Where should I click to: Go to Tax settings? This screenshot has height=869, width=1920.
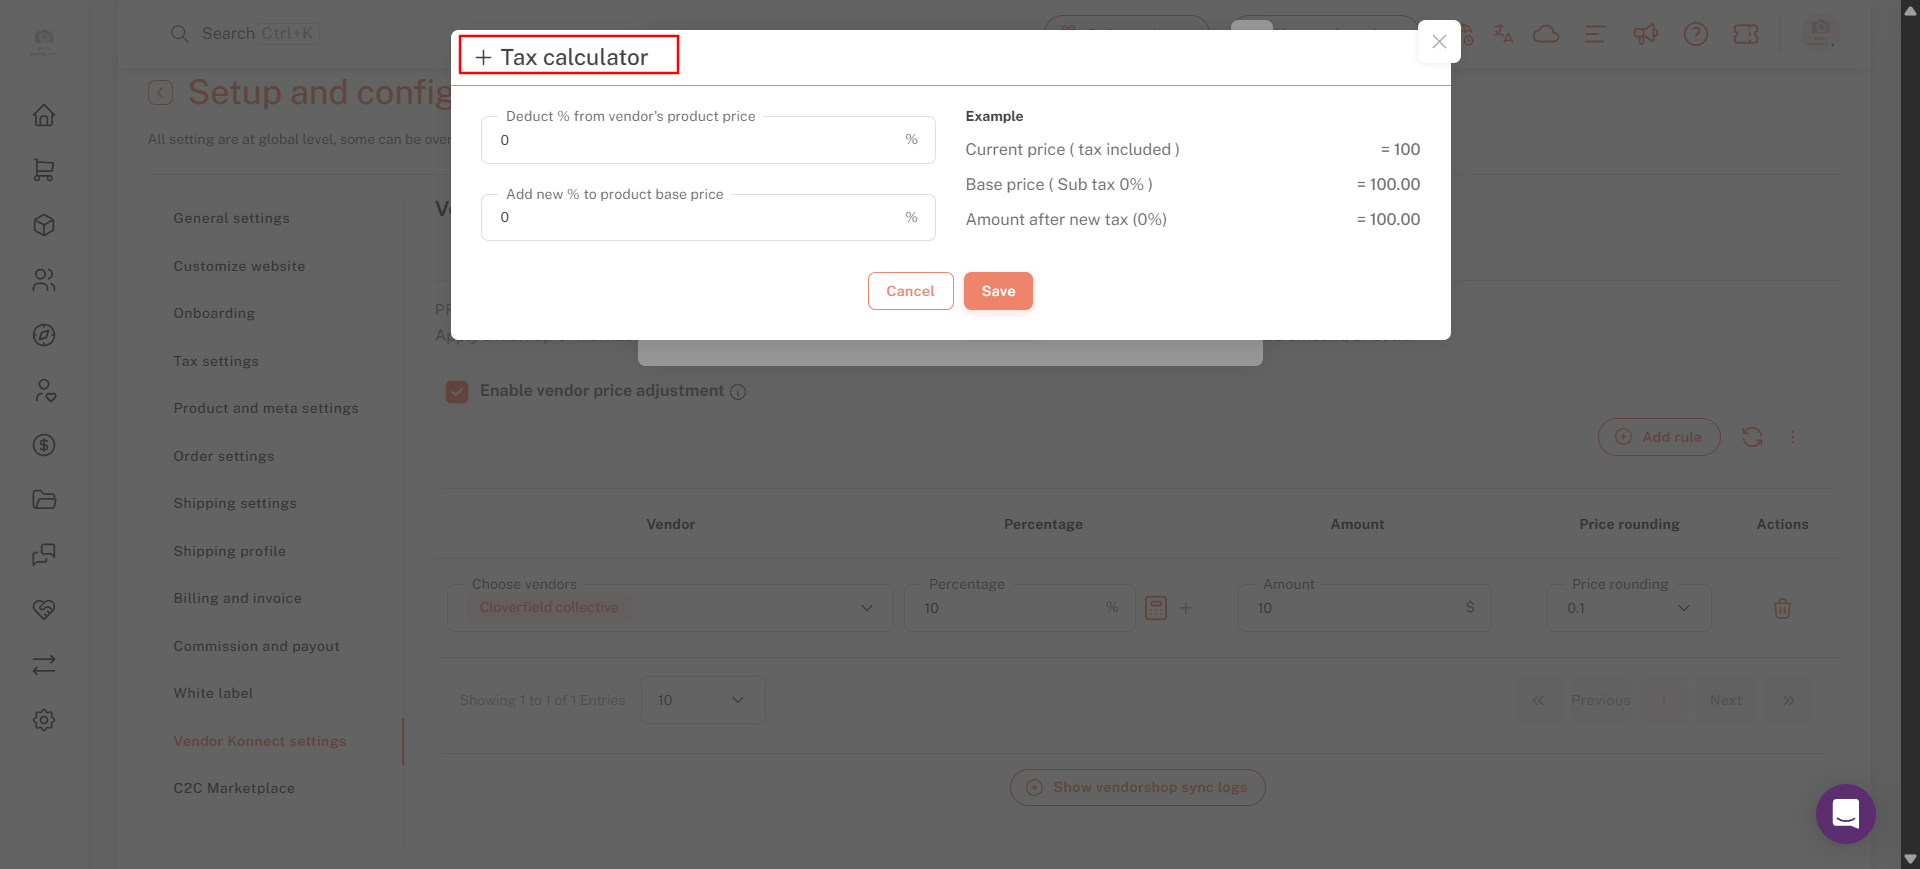(216, 361)
